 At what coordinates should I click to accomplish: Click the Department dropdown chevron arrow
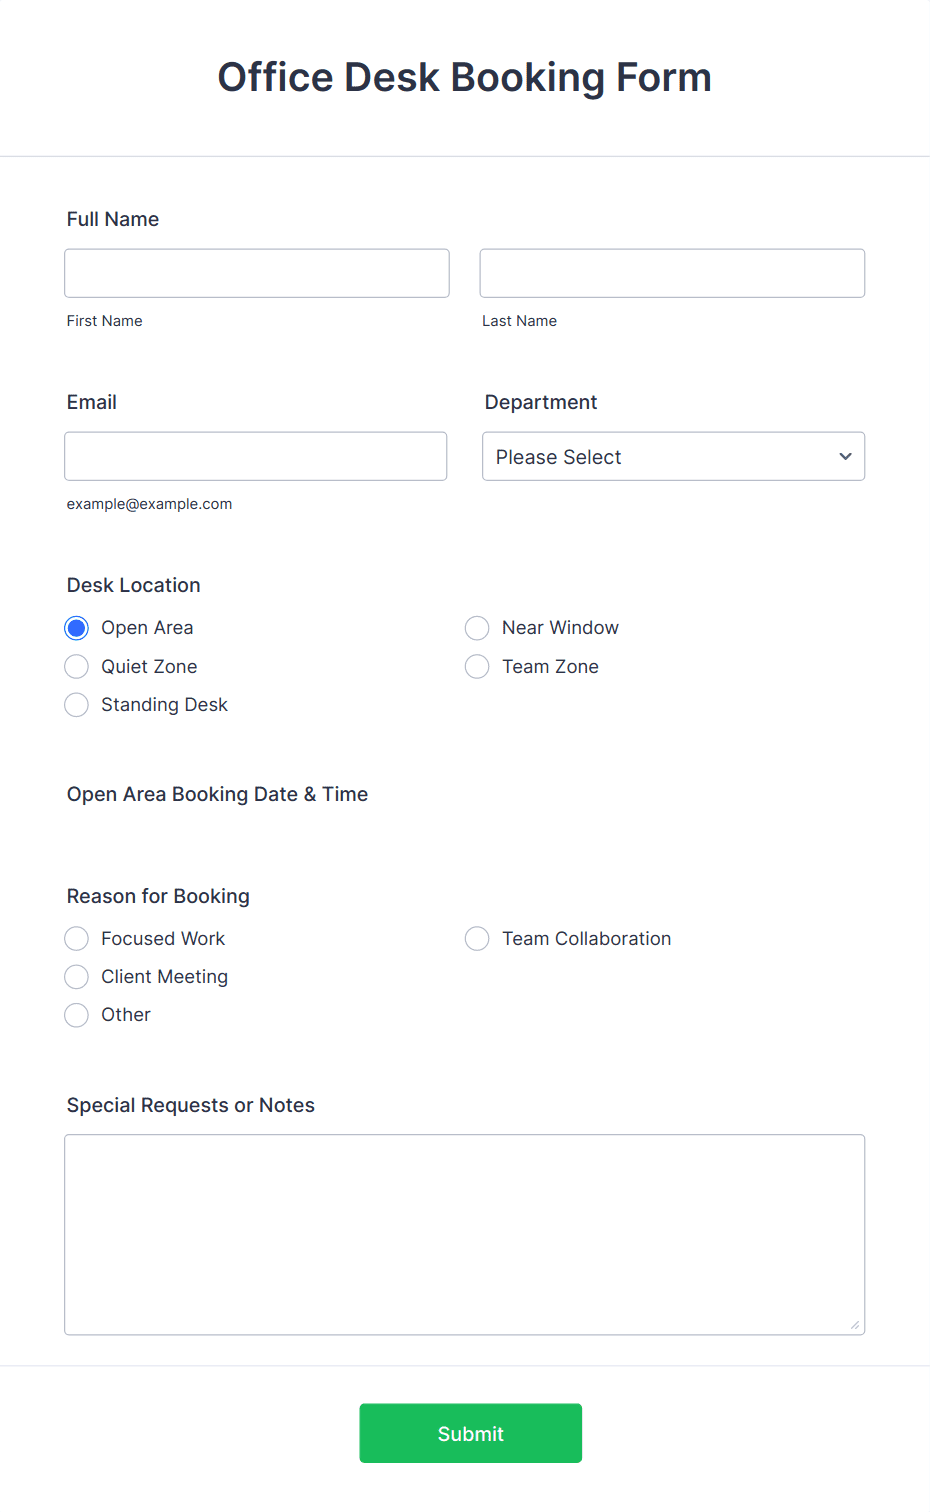[x=845, y=456]
